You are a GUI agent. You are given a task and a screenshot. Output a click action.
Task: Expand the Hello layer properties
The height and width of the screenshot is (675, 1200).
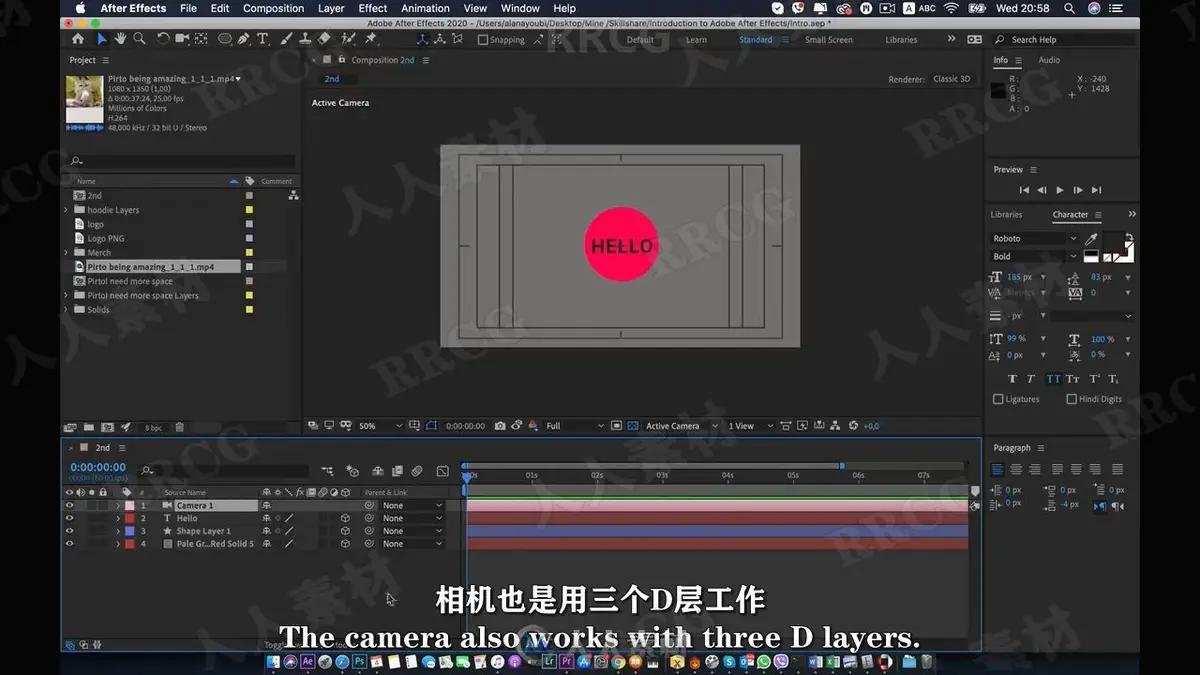click(118, 518)
